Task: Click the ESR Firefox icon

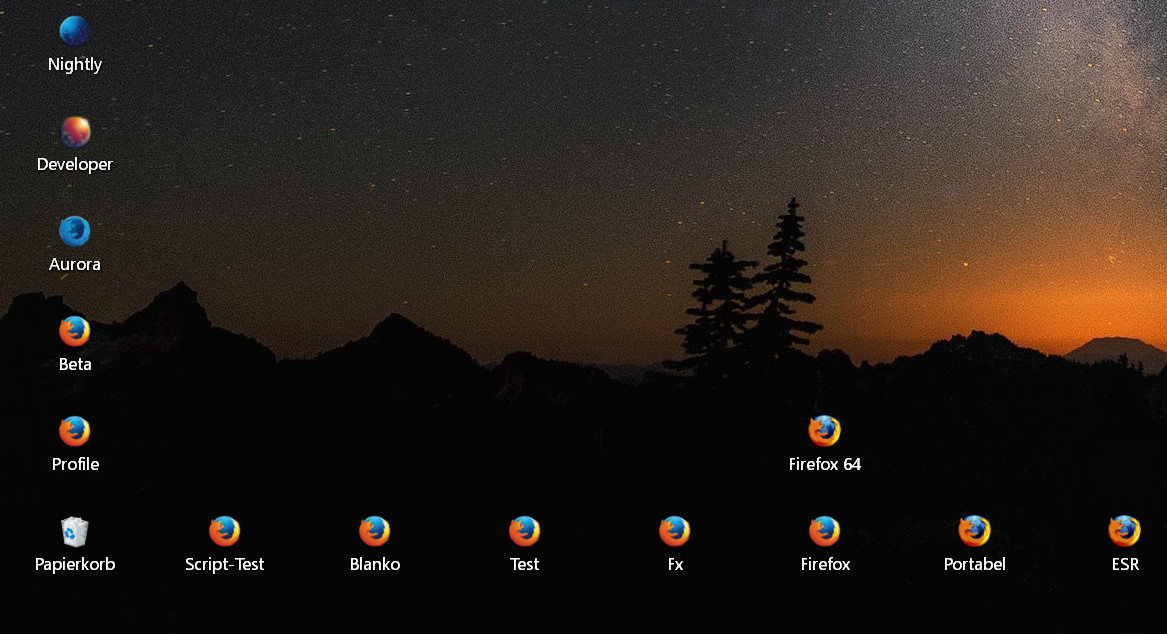Action: (x=1125, y=531)
